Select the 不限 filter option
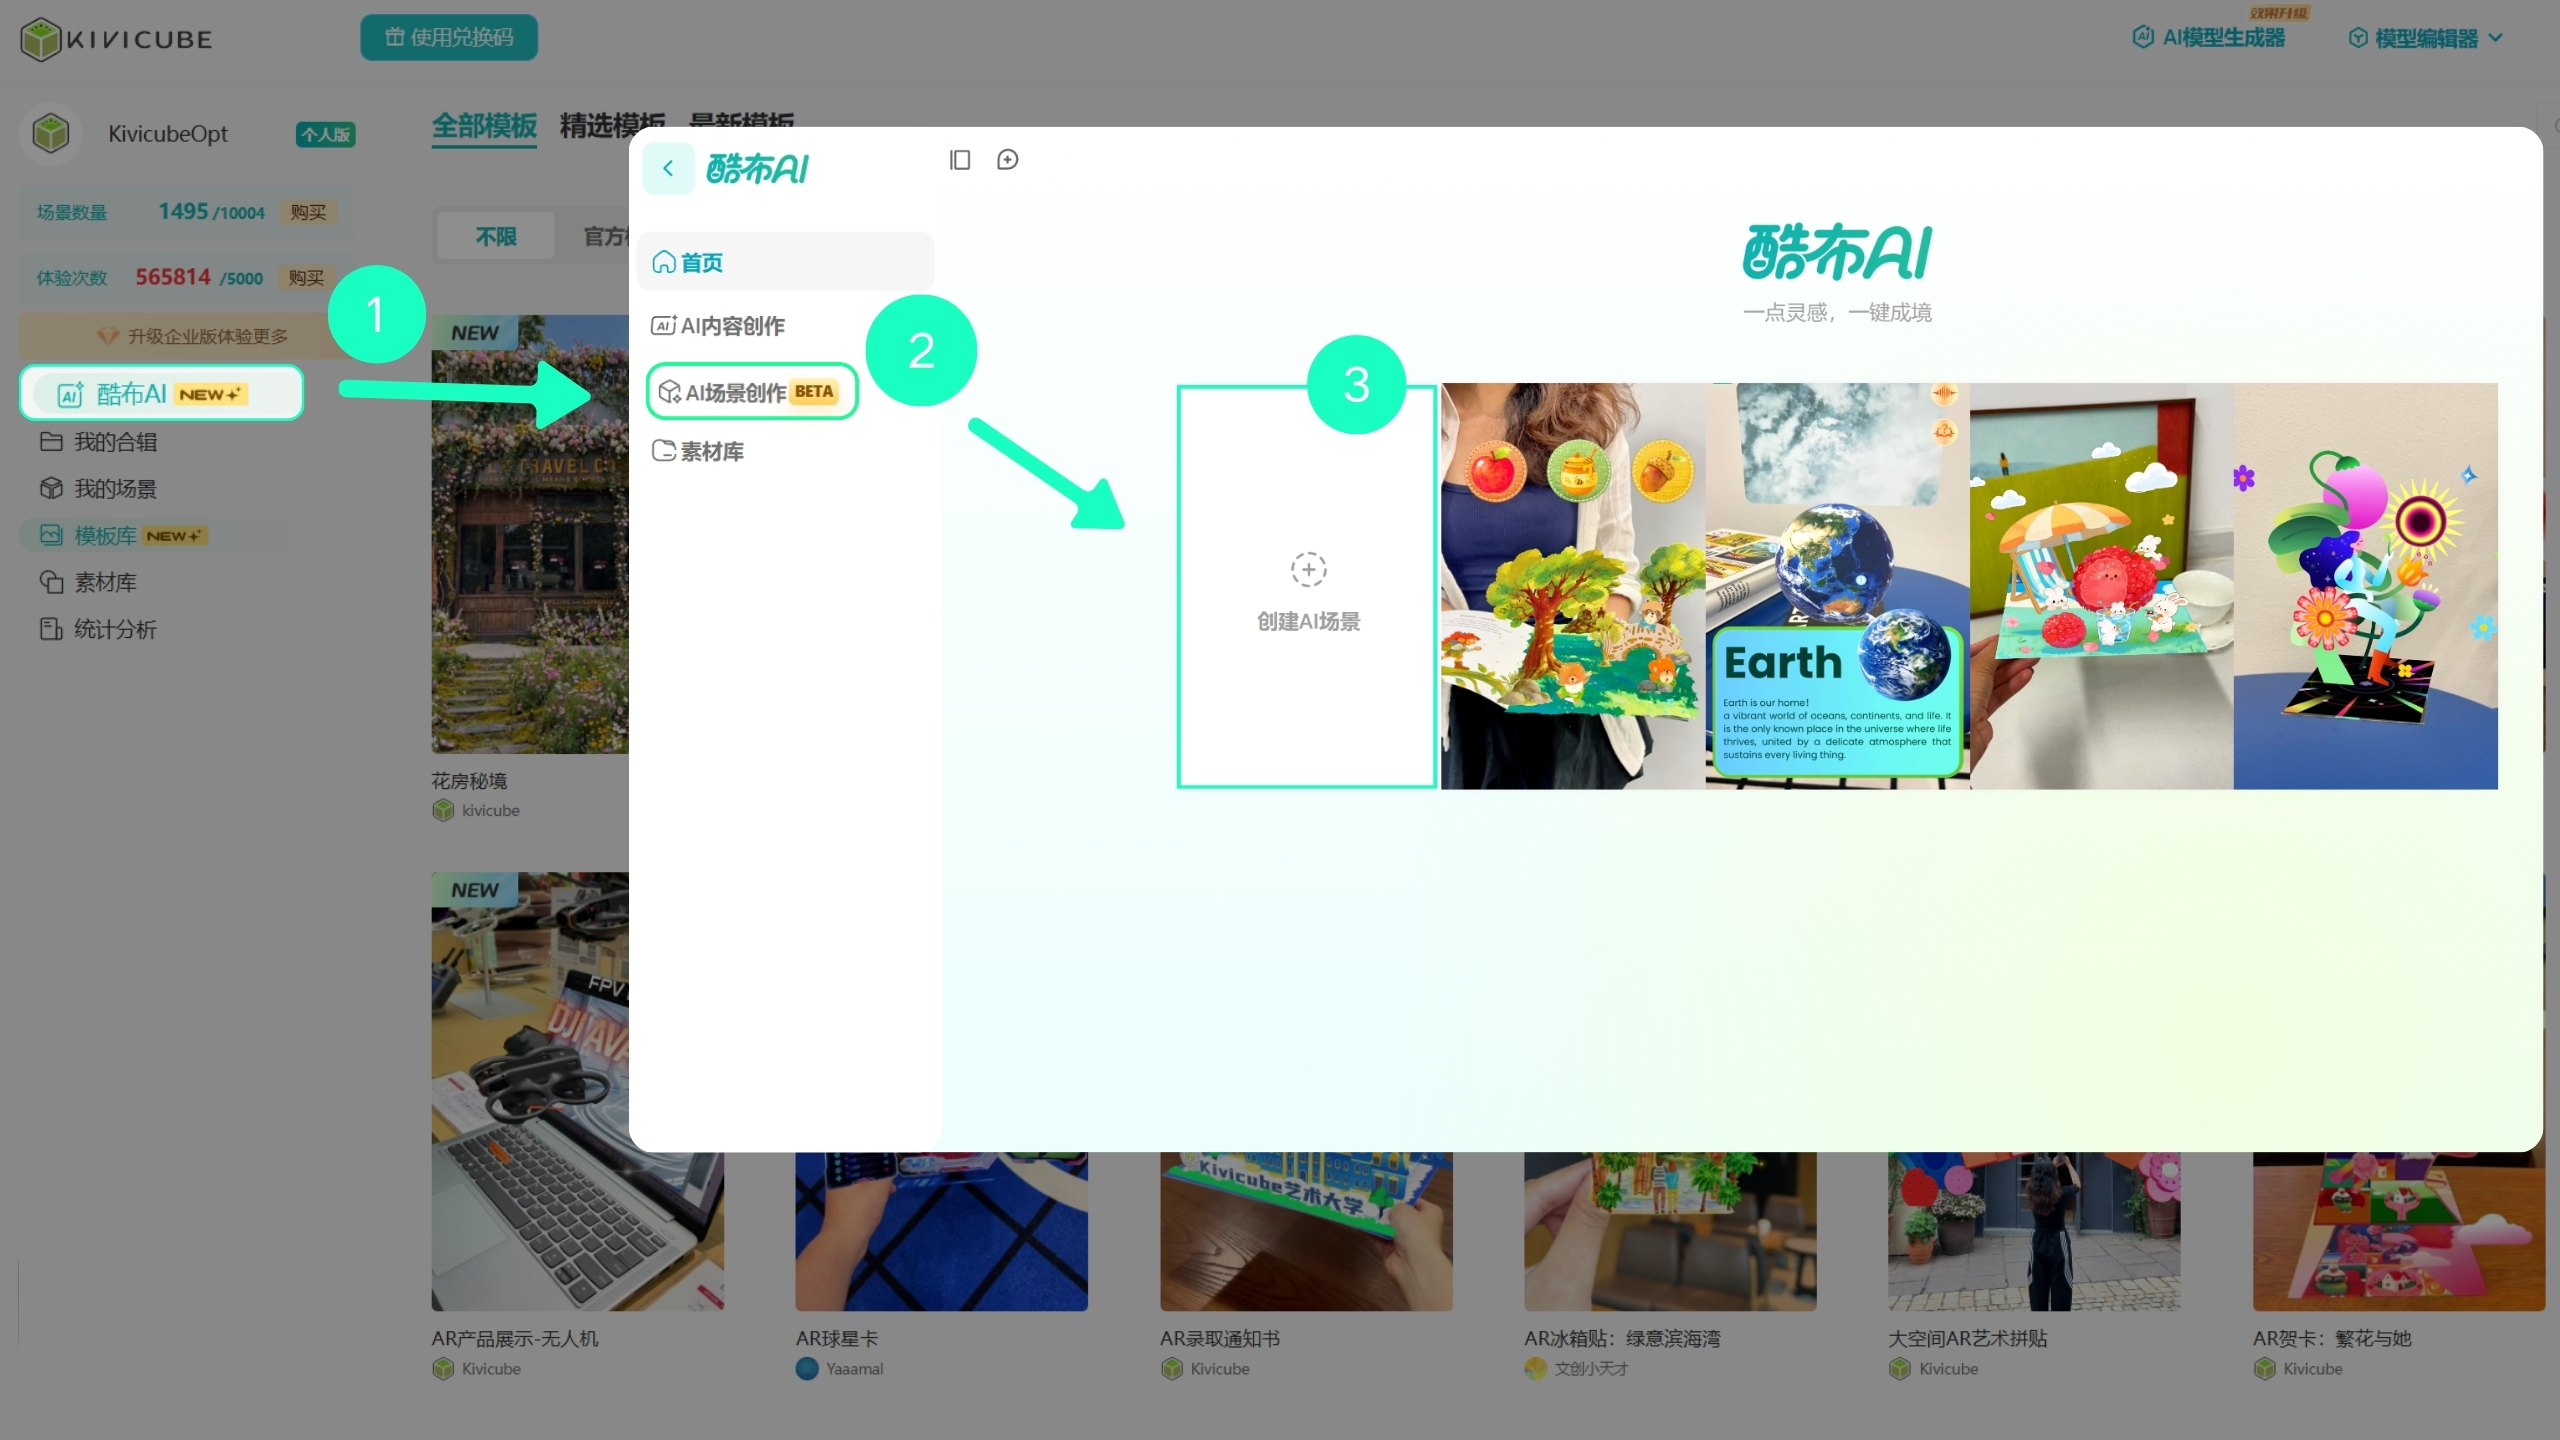2560x1440 pixels. tap(496, 237)
